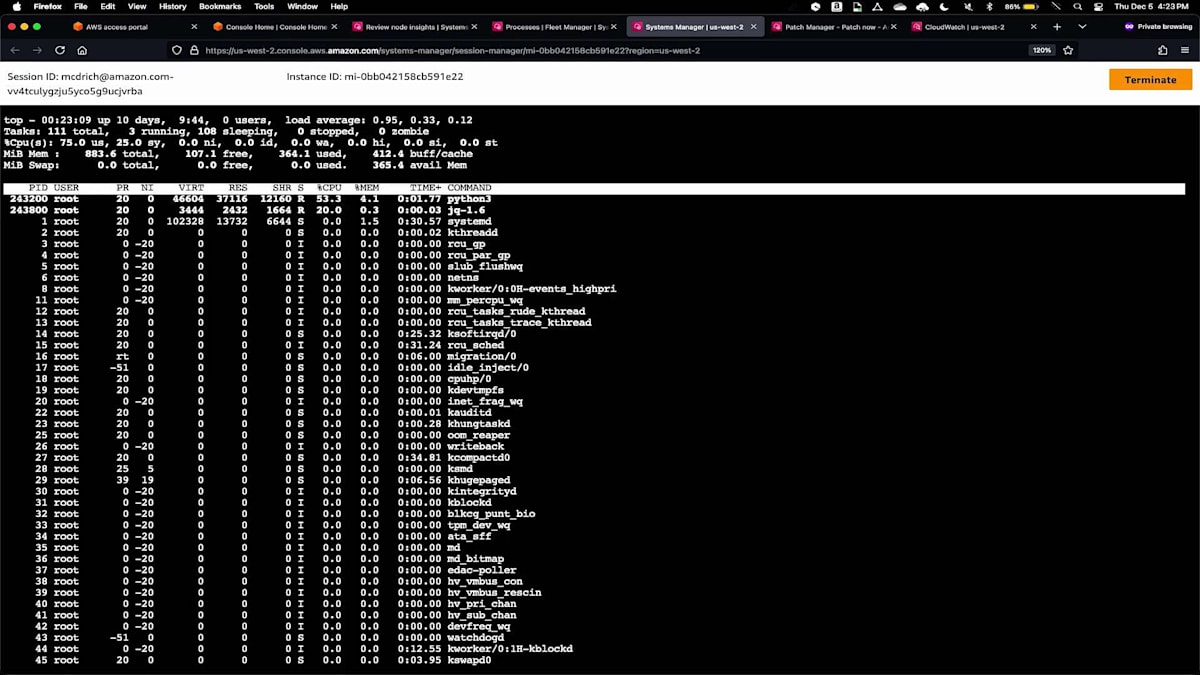Open the Firefox hamburger application menu
The height and width of the screenshot is (675, 1200).
(1185, 50)
